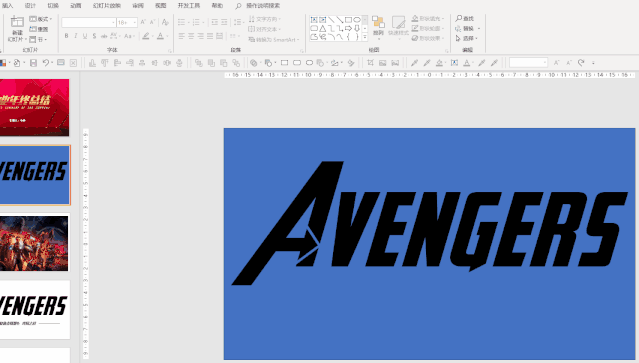Open the font size dropdown

tap(135, 22)
